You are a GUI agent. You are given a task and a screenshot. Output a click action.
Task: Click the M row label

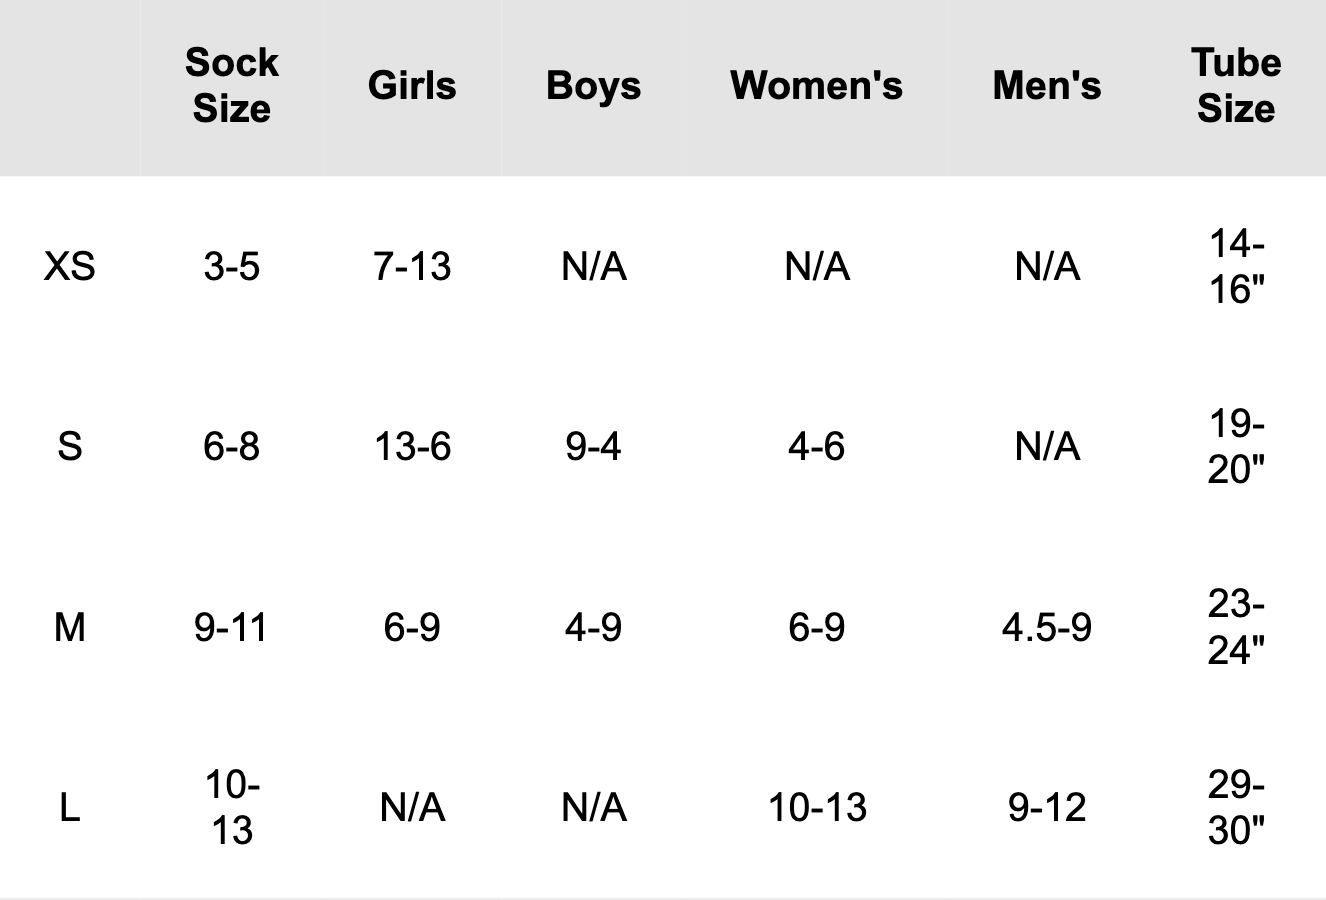[70, 628]
